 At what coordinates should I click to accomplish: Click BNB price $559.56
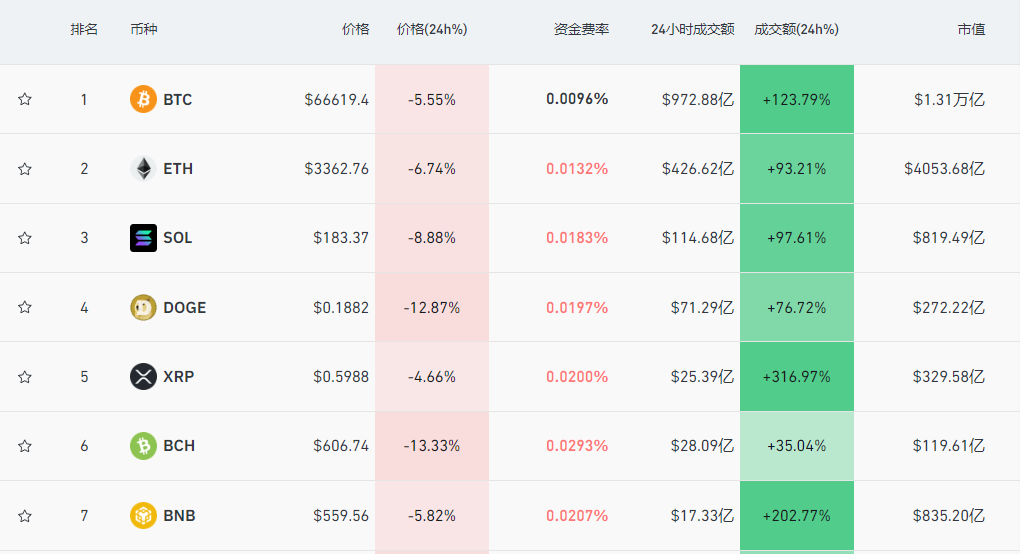341,516
